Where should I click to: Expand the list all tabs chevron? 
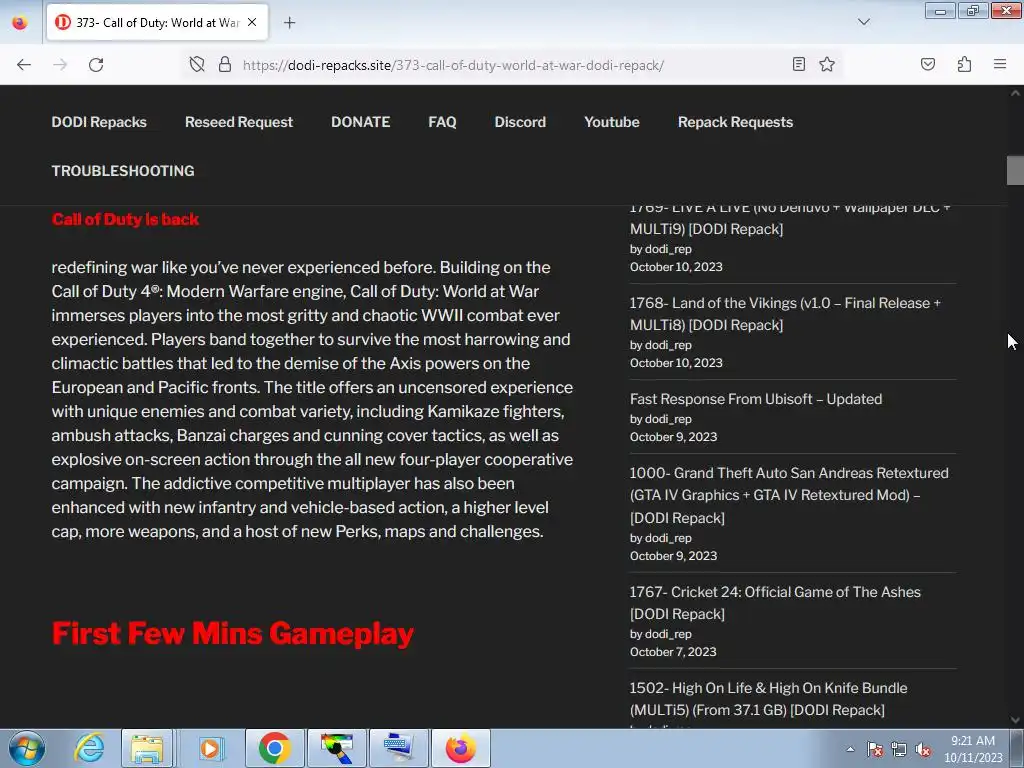coord(864,22)
